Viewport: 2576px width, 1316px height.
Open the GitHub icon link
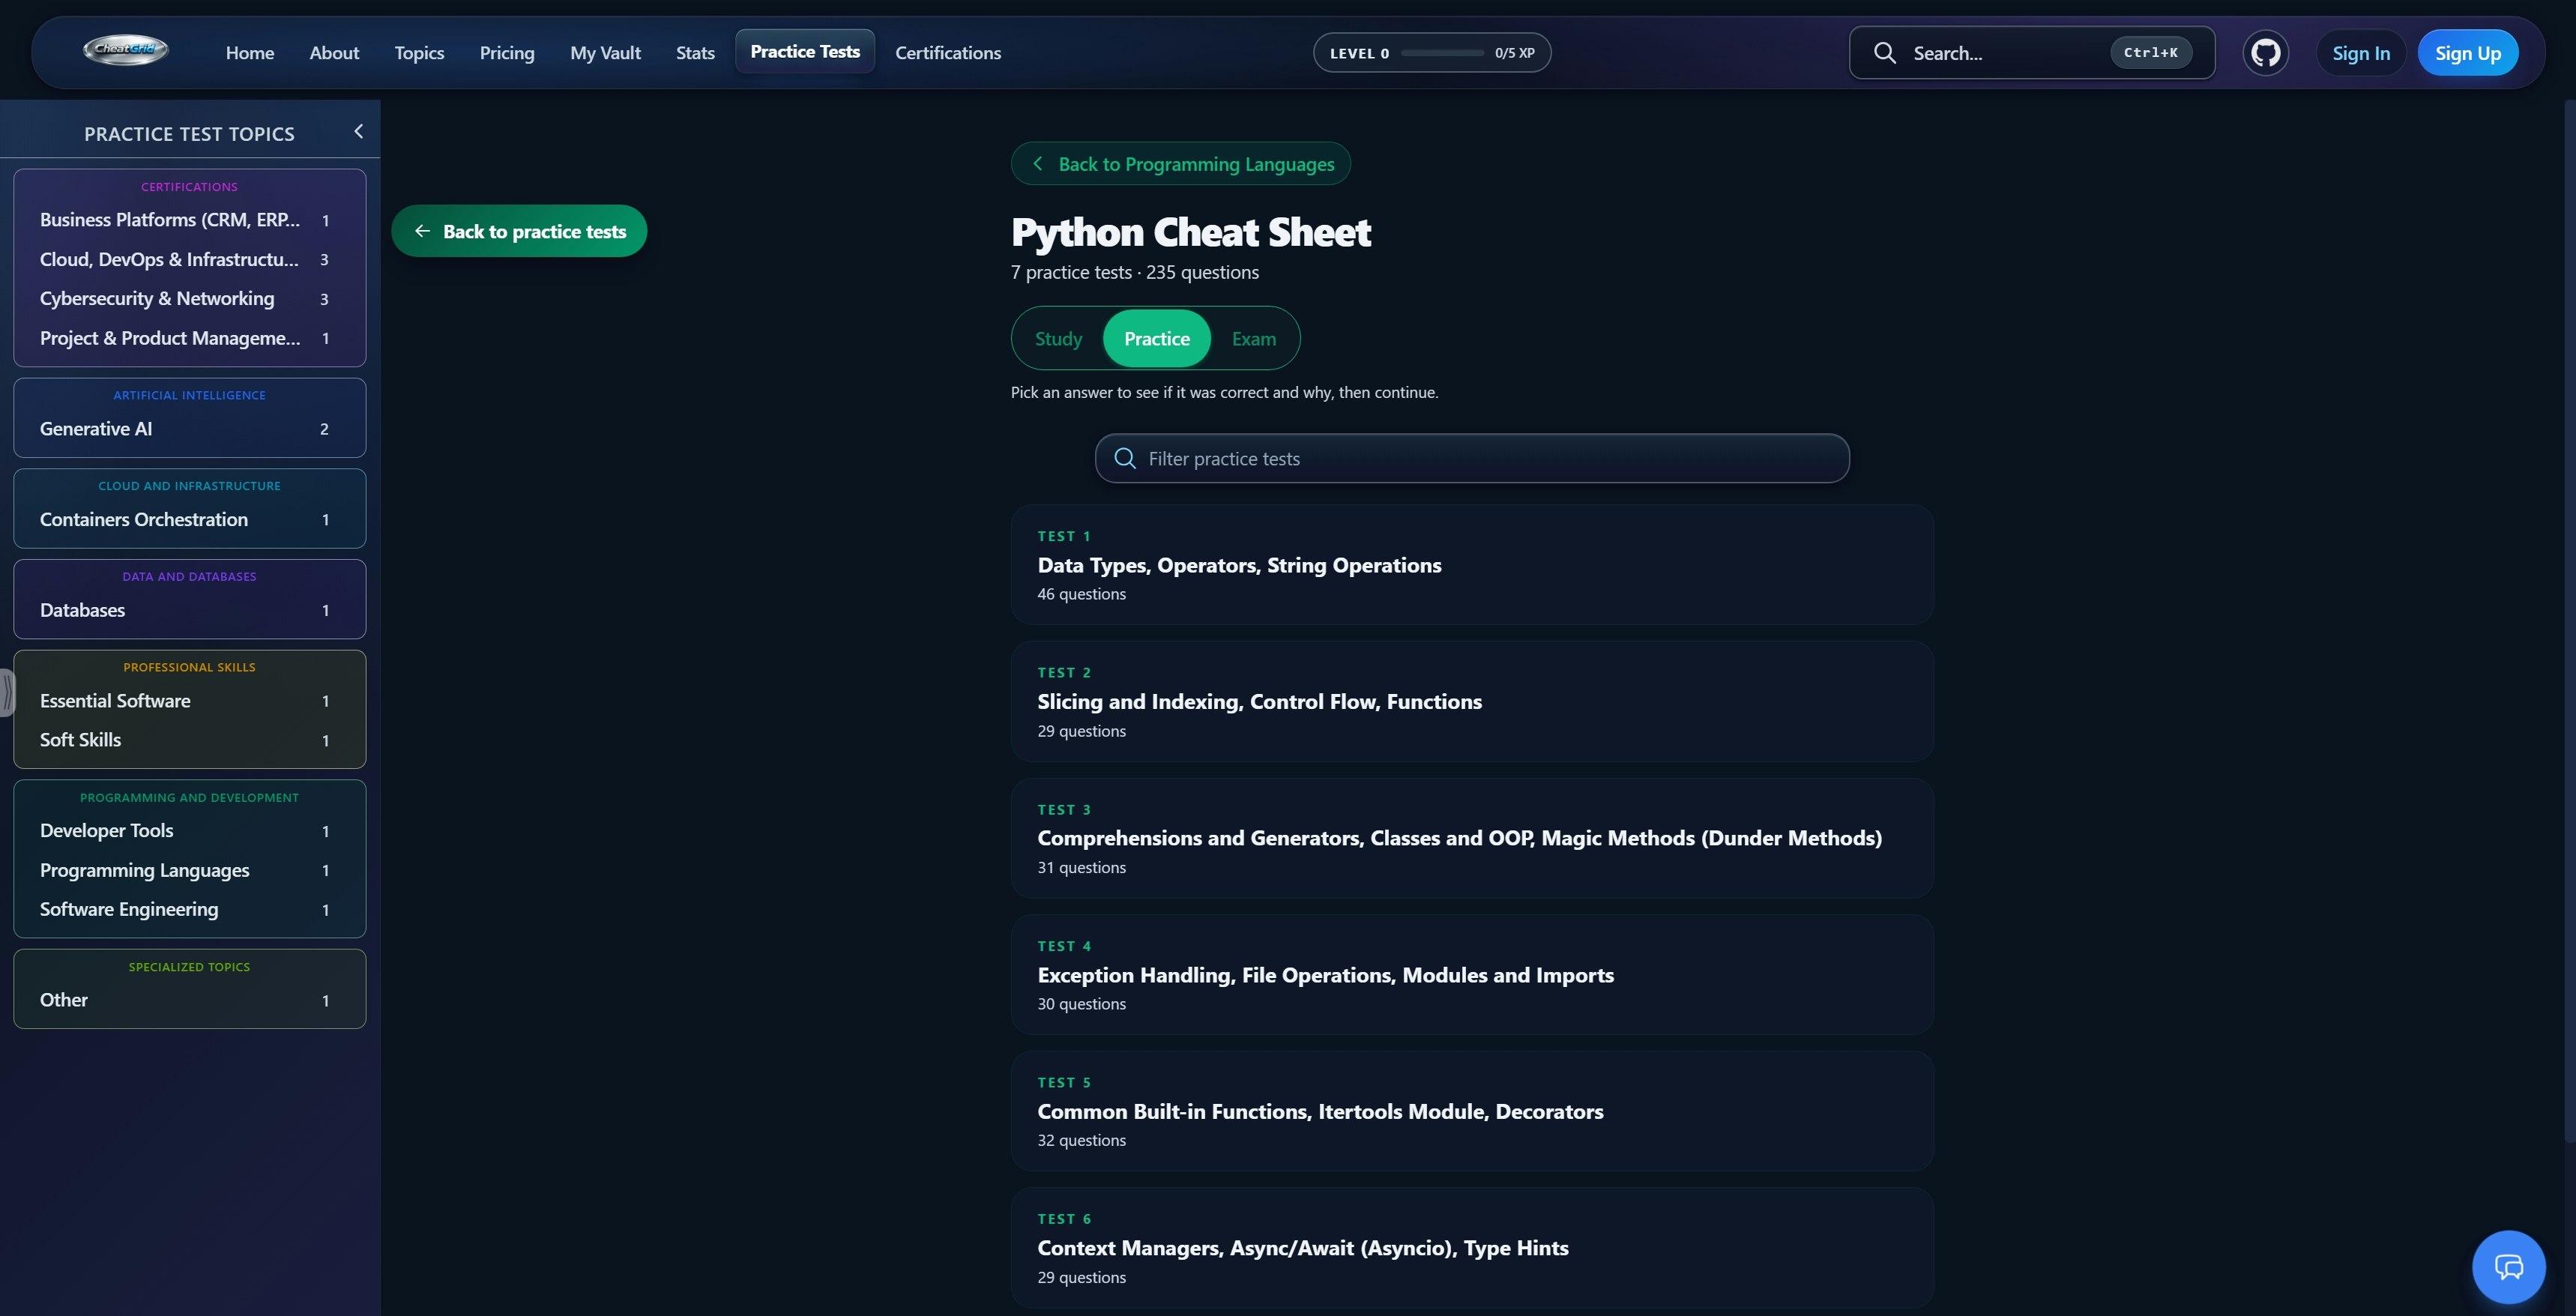coord(2265,53)
